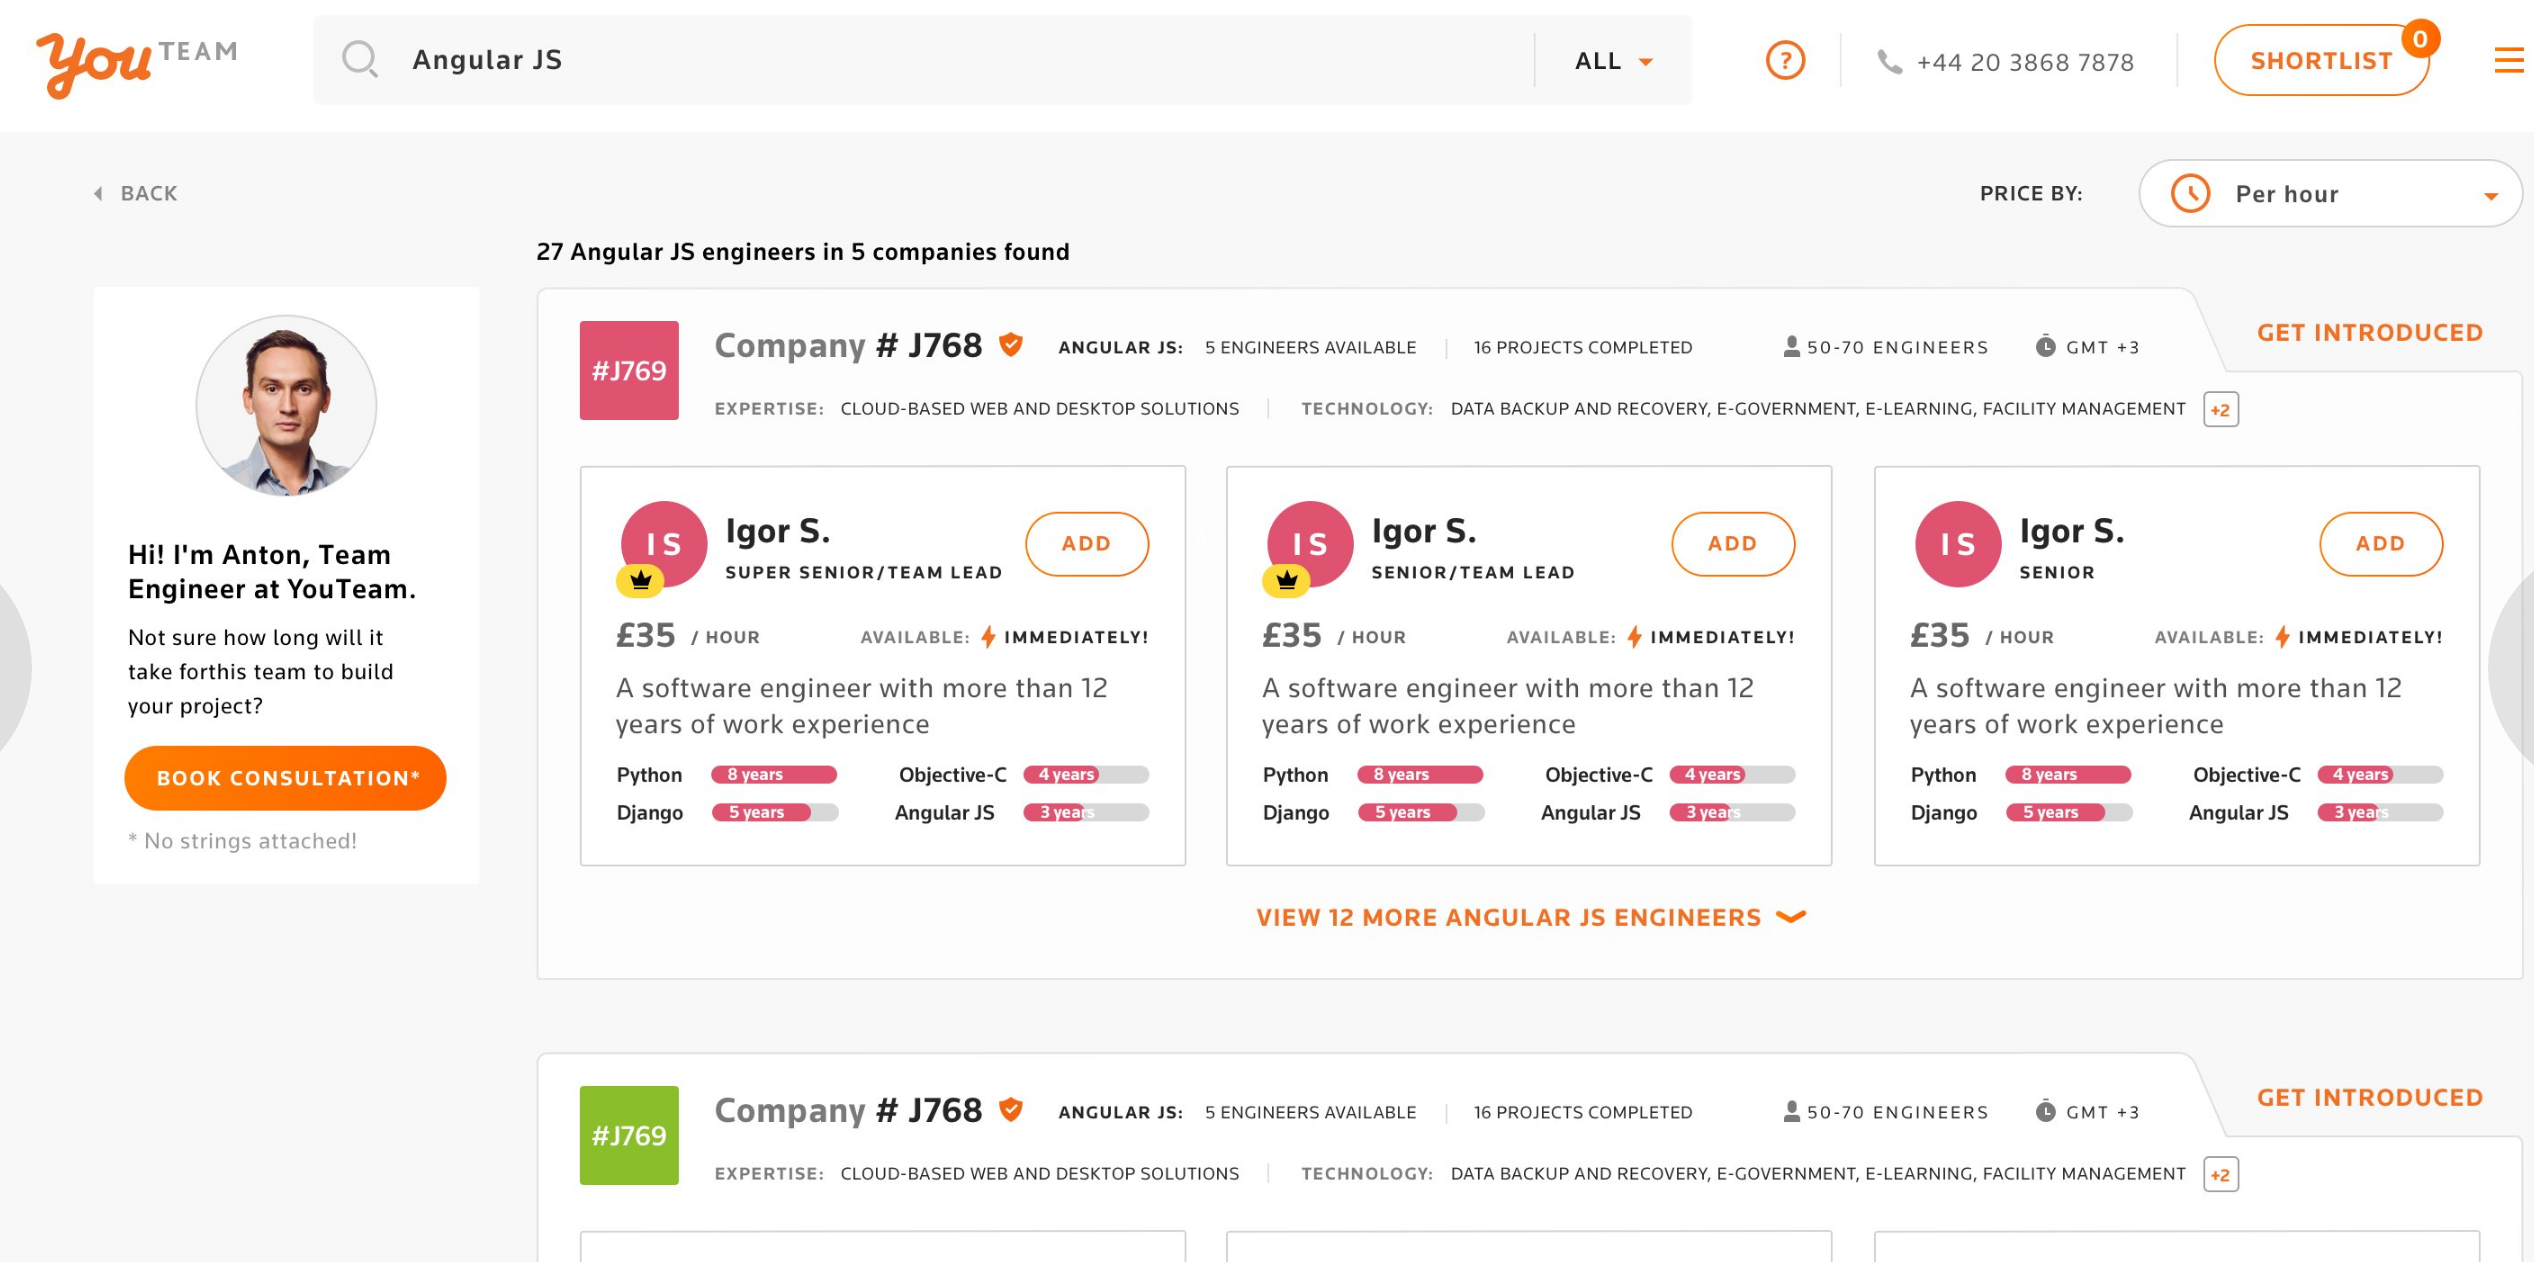Expand +2 technologies of first company
This screenshot has width=2534, height=1262.
pyautogui.click(x=2221, y=410)
